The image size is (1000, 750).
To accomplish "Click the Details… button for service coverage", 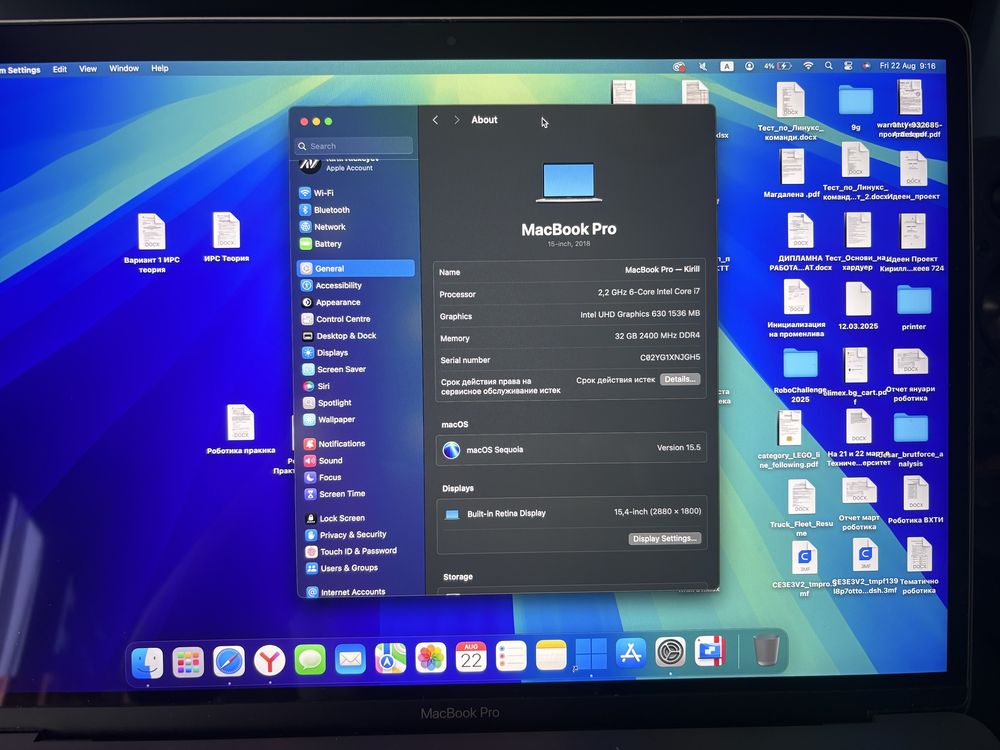I will [680, 379].
